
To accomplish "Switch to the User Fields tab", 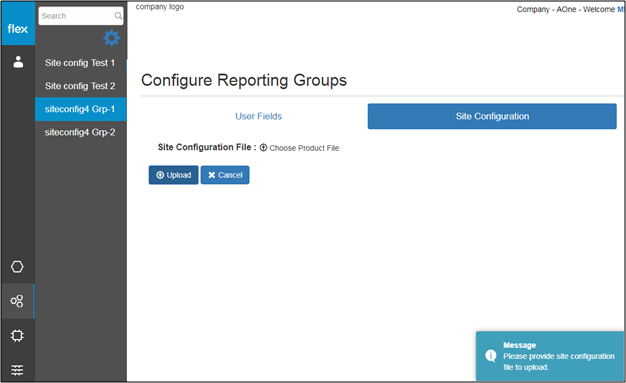I will coord(258,116).
